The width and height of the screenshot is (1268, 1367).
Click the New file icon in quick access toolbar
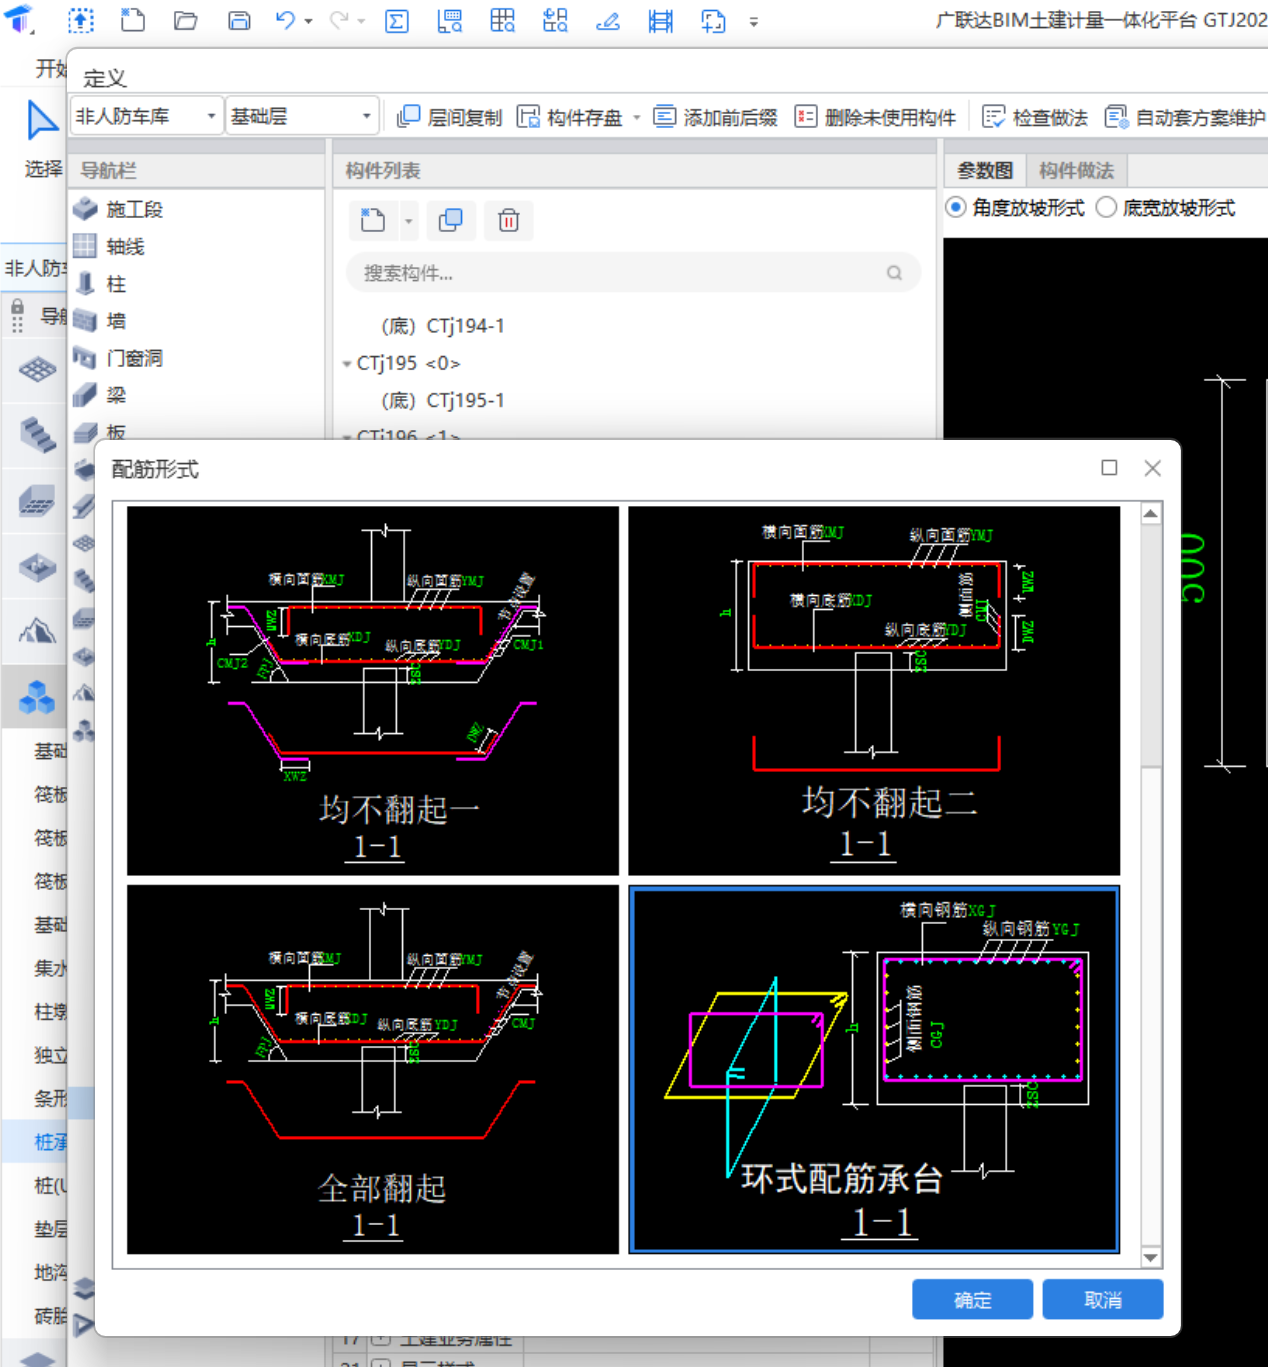click(x=133, y=20)
